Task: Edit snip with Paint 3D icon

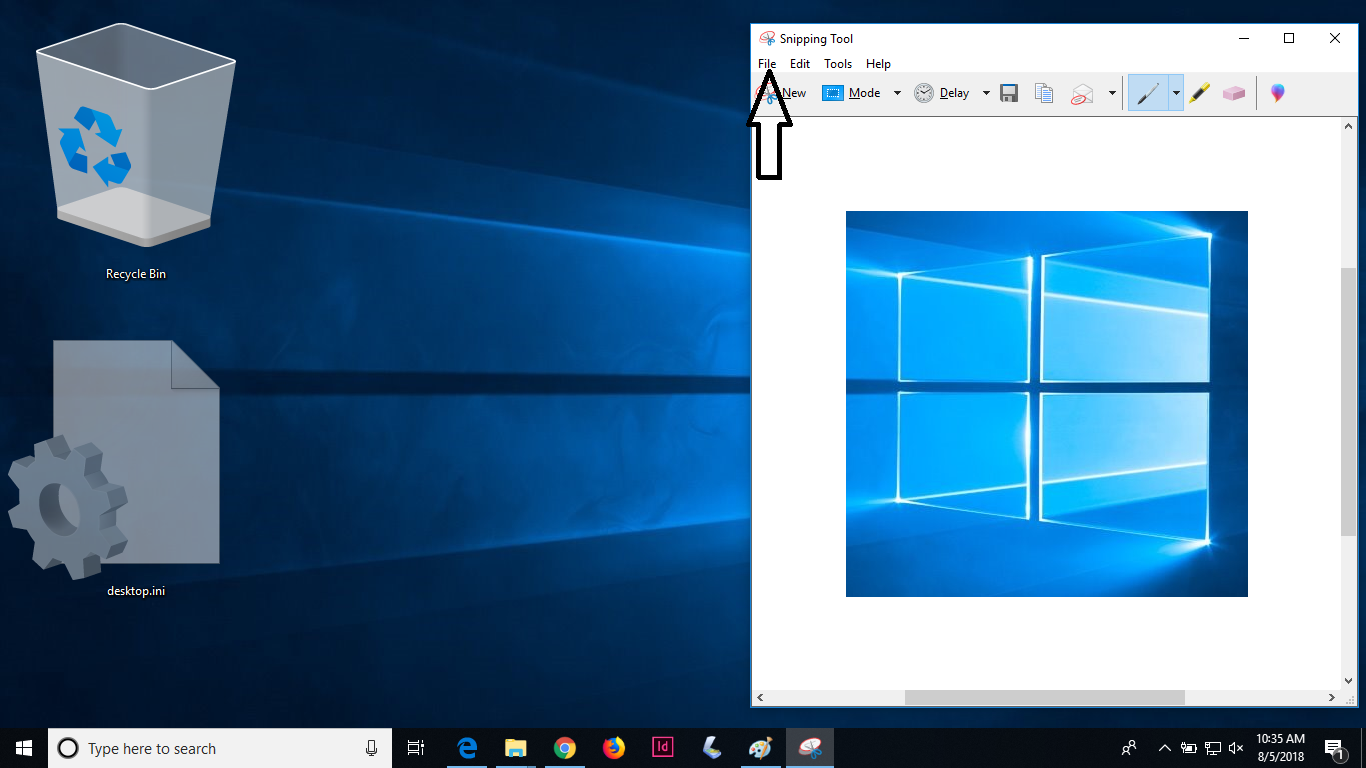Action: (x=1277, y=93)
